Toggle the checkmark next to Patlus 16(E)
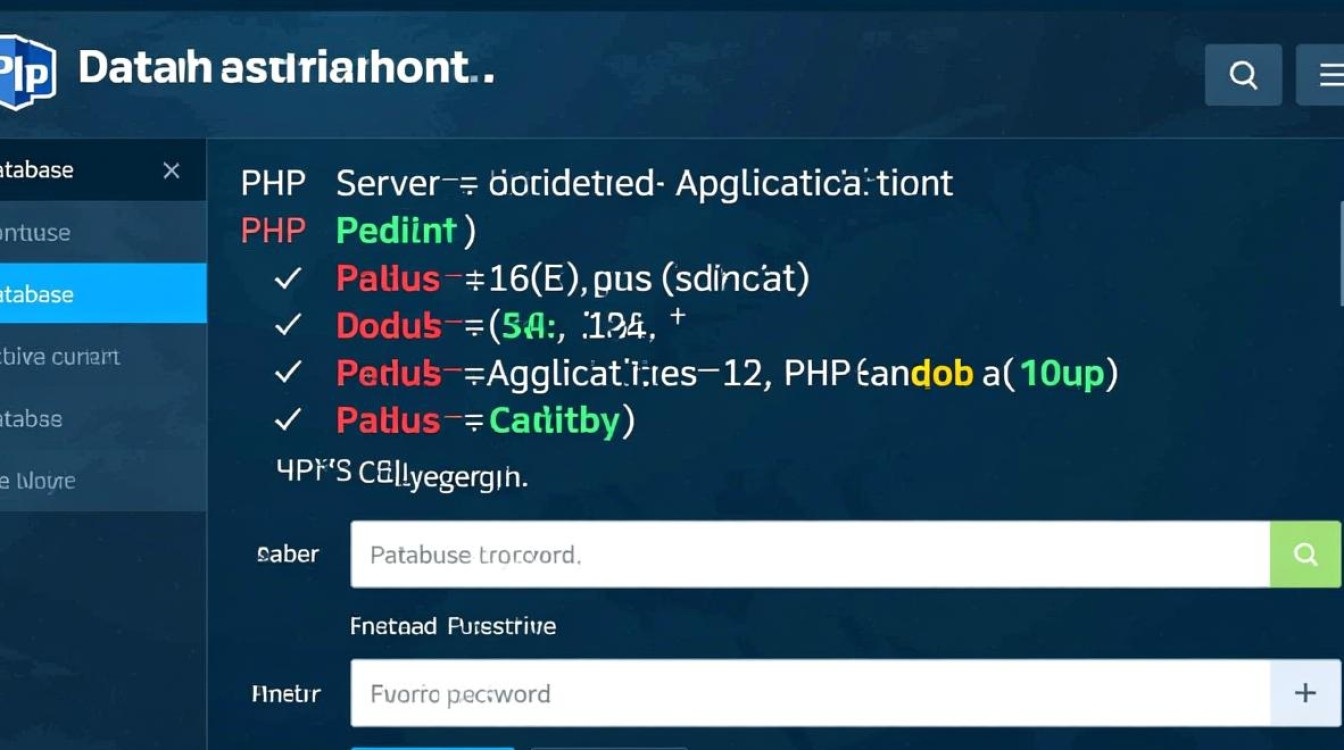Viewport: 1344px width, 750px height. pos(287,279)
